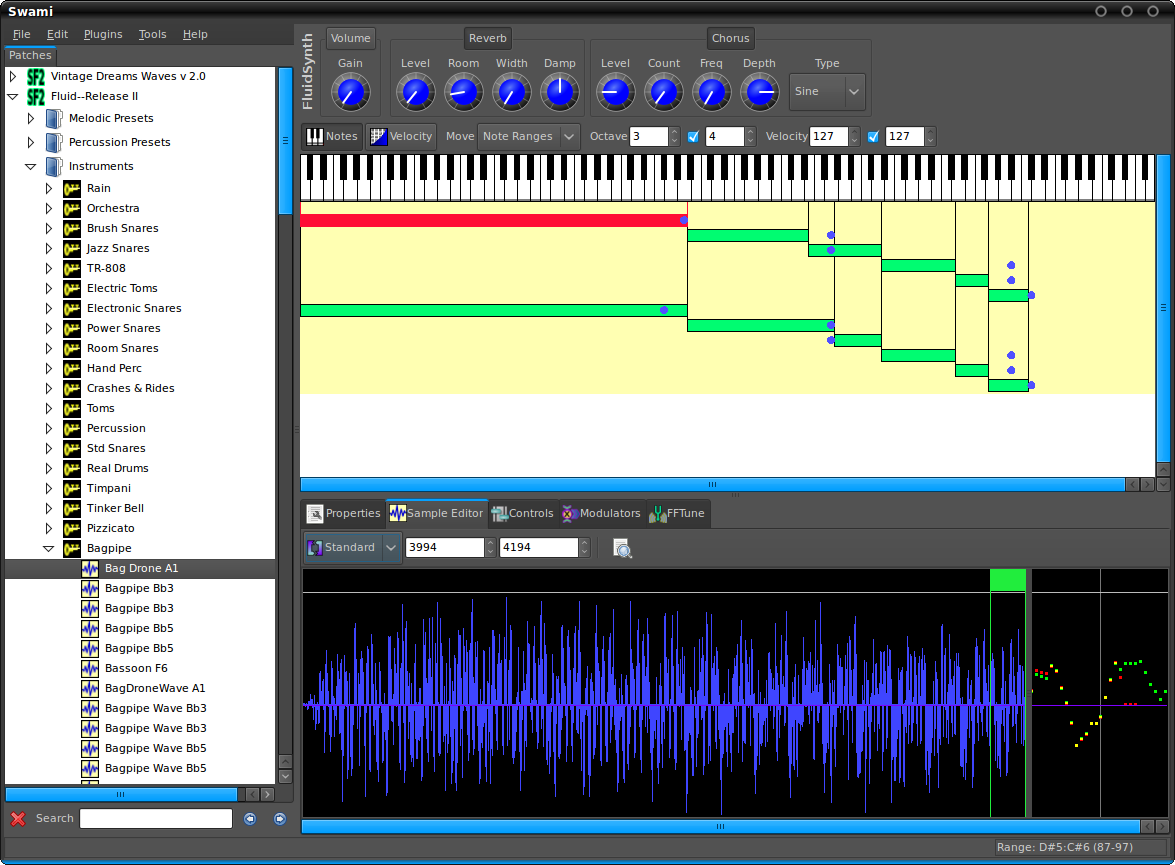Screen dimensions: 1175x865
Task: Click the search previous arrow icon
Action: (250, 819)
